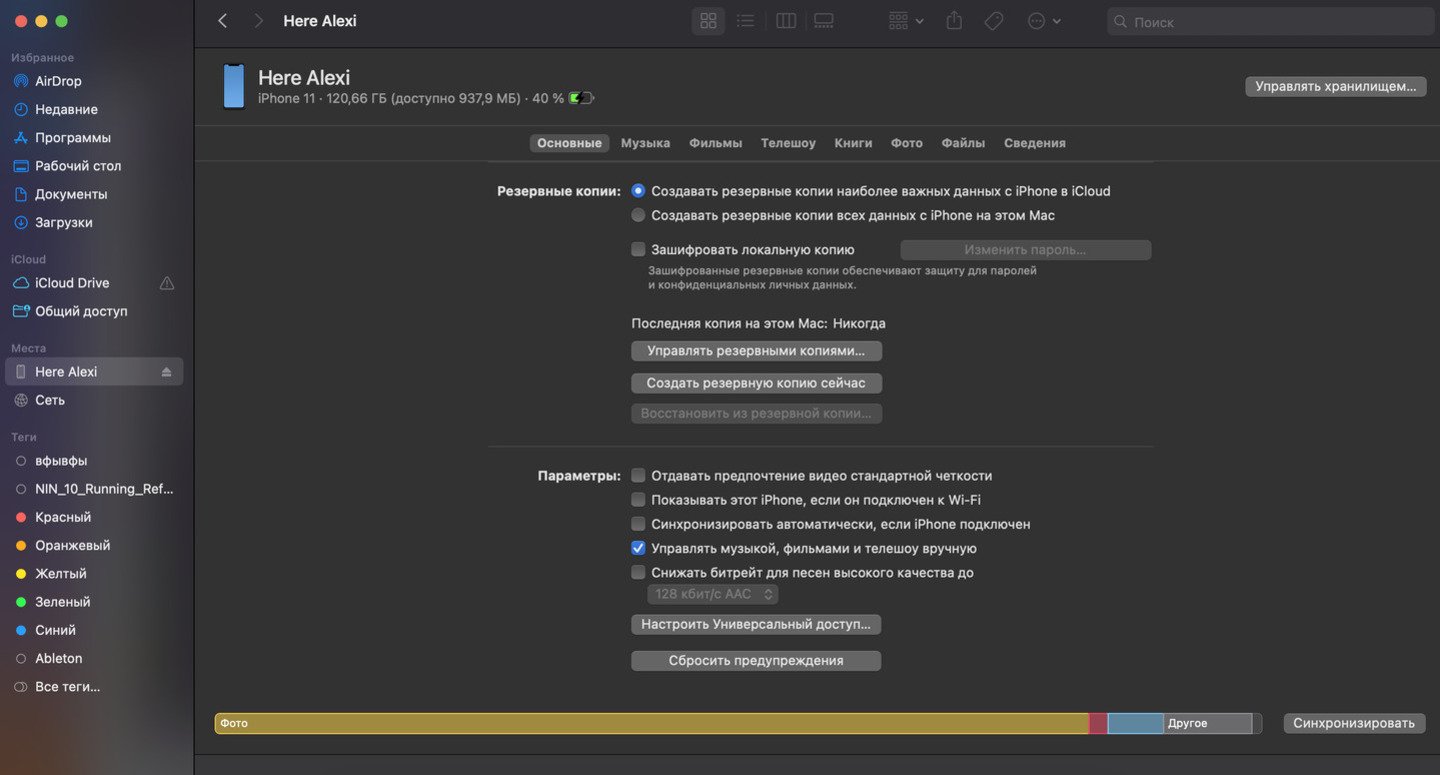Switch to the Фото tab
This screenshot has height=775, width=1440.
click(907, 143)
